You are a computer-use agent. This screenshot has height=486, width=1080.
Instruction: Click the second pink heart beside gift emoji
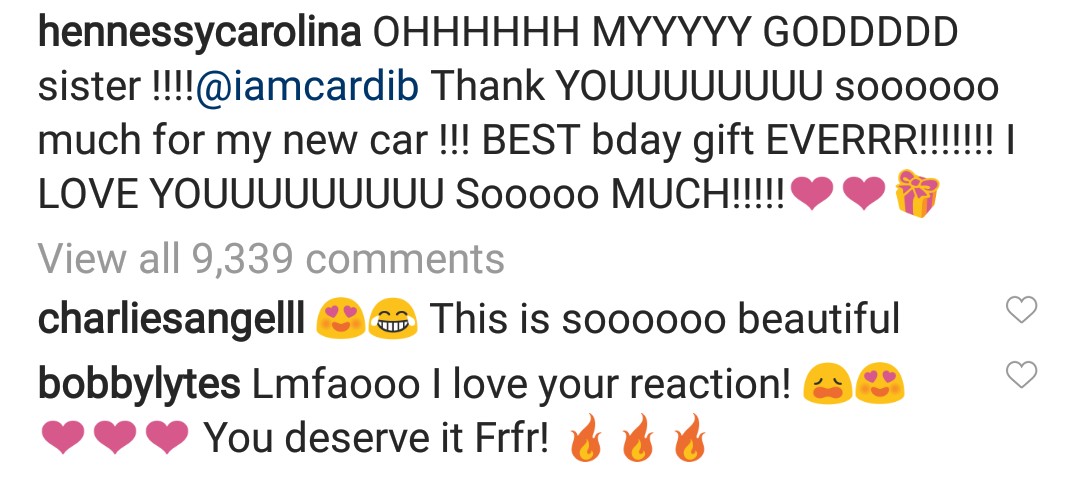coord(864,194)
